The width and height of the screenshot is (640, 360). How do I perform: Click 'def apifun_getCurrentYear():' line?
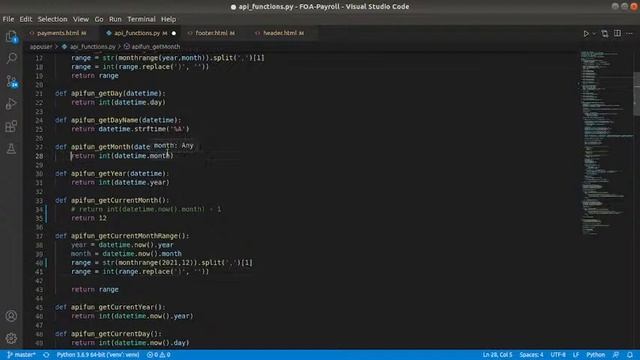pos(110,307)
